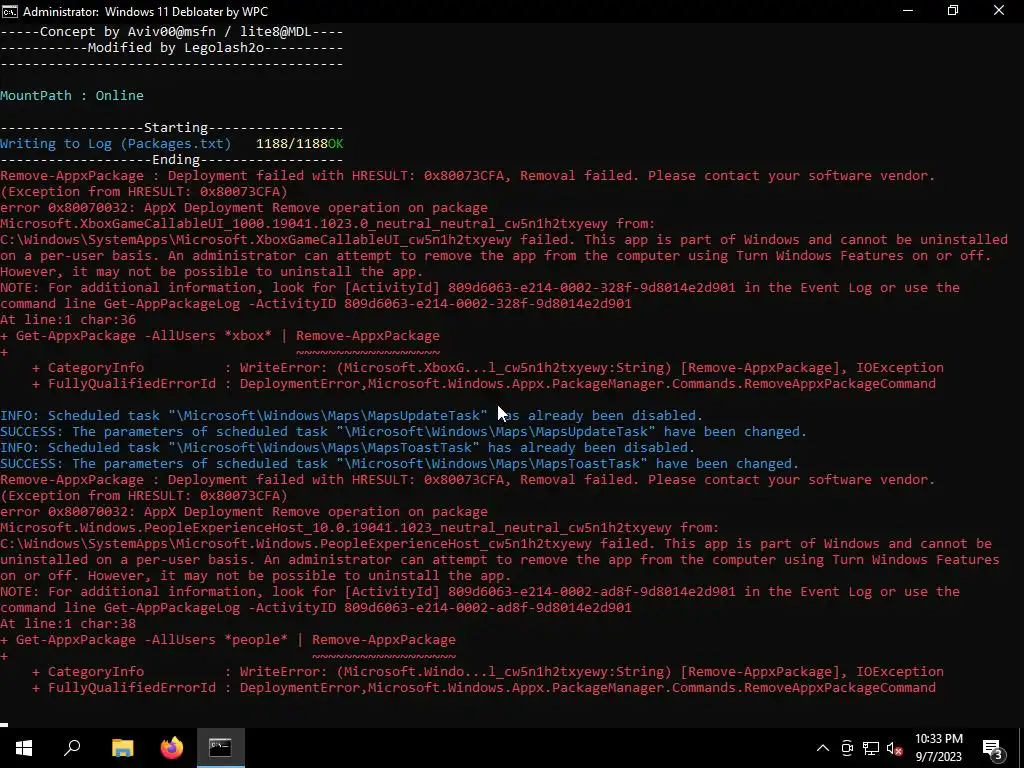Minimize the Debloater console window

click(908, 11)
